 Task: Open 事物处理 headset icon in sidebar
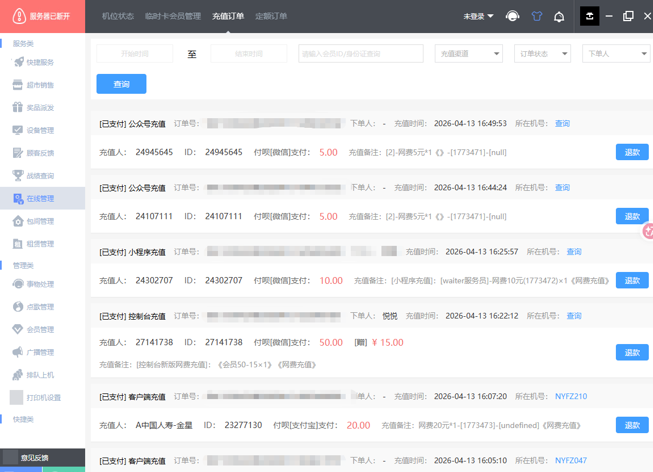pyautogui.click(x=18, y=284)
